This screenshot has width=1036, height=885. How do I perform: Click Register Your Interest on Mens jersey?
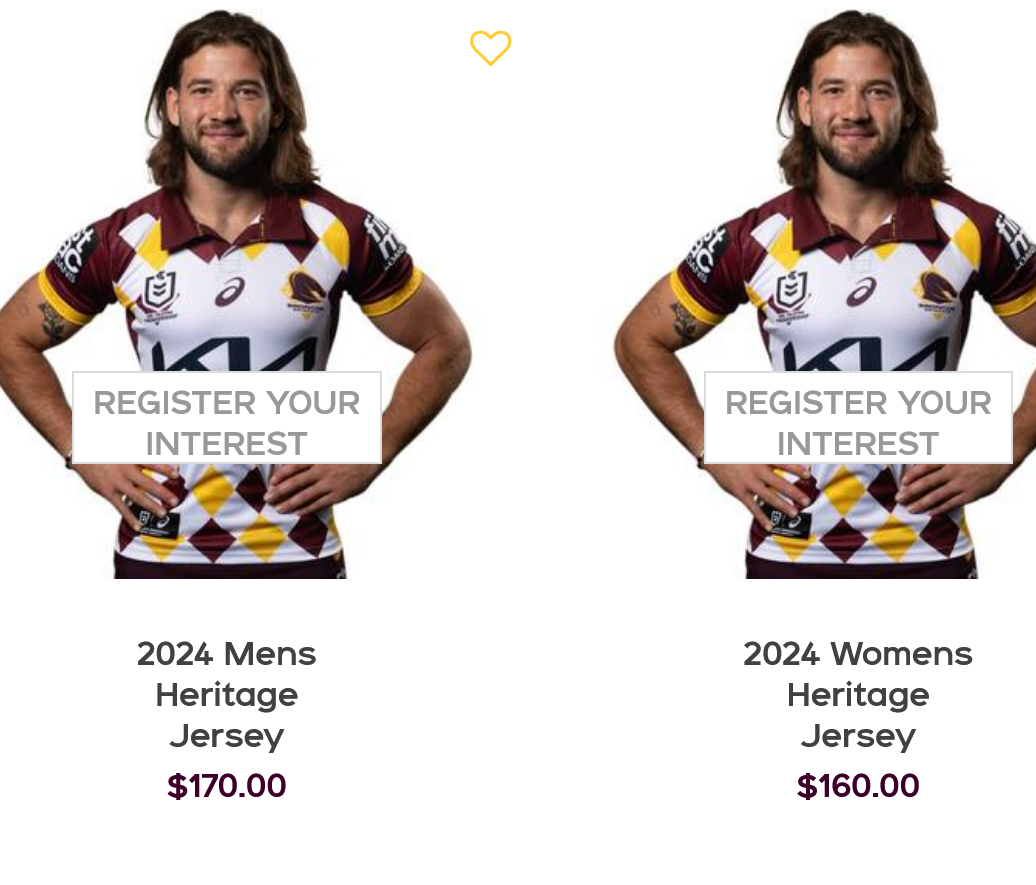pyautogui.click(x=227, y=418)
